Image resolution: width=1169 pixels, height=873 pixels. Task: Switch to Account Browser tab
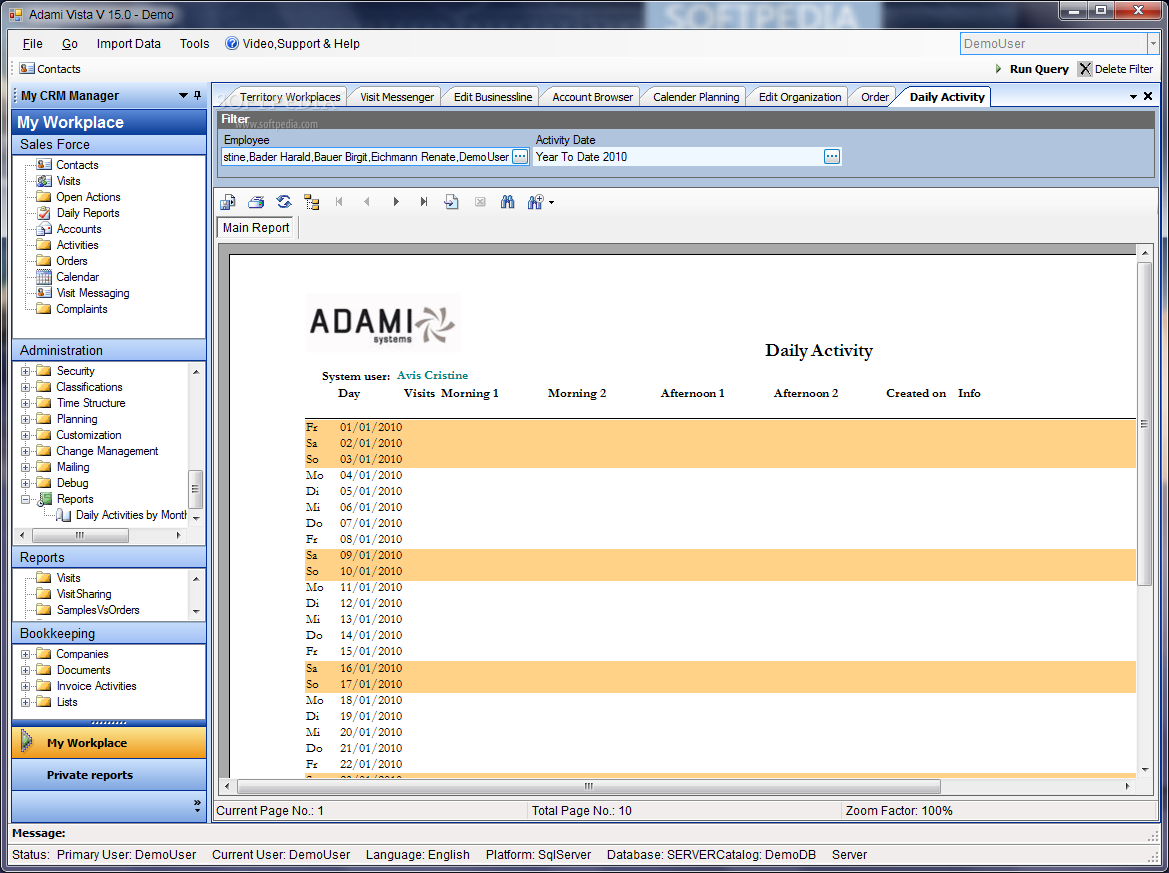592,97
